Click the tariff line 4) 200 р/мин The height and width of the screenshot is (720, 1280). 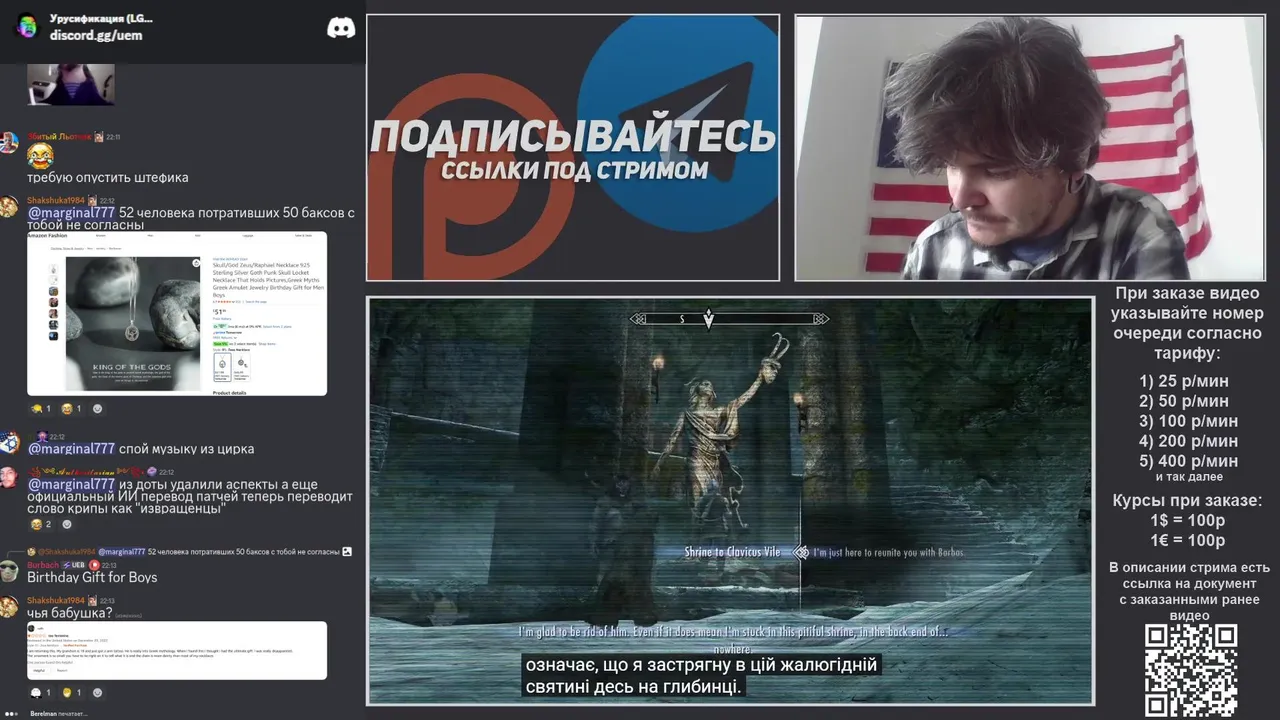(x=1188, y=441)
